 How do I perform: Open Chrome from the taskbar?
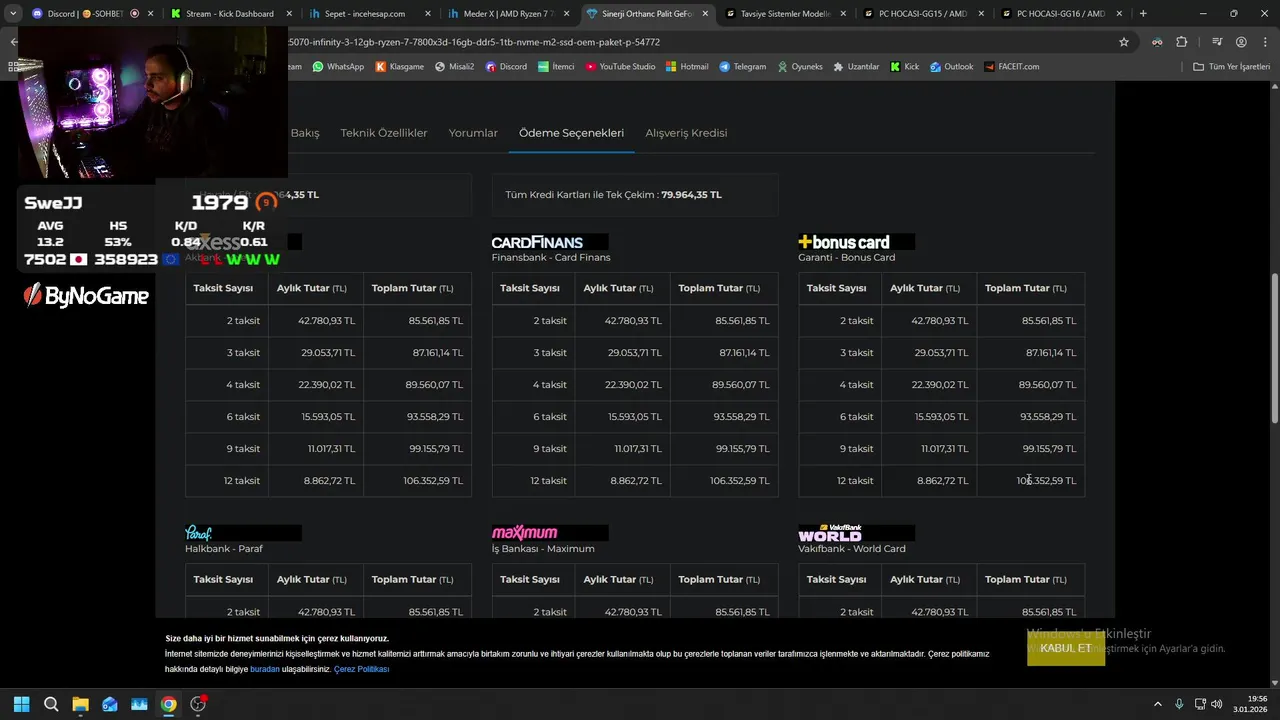pyautogui.click(x=168, y=704)
